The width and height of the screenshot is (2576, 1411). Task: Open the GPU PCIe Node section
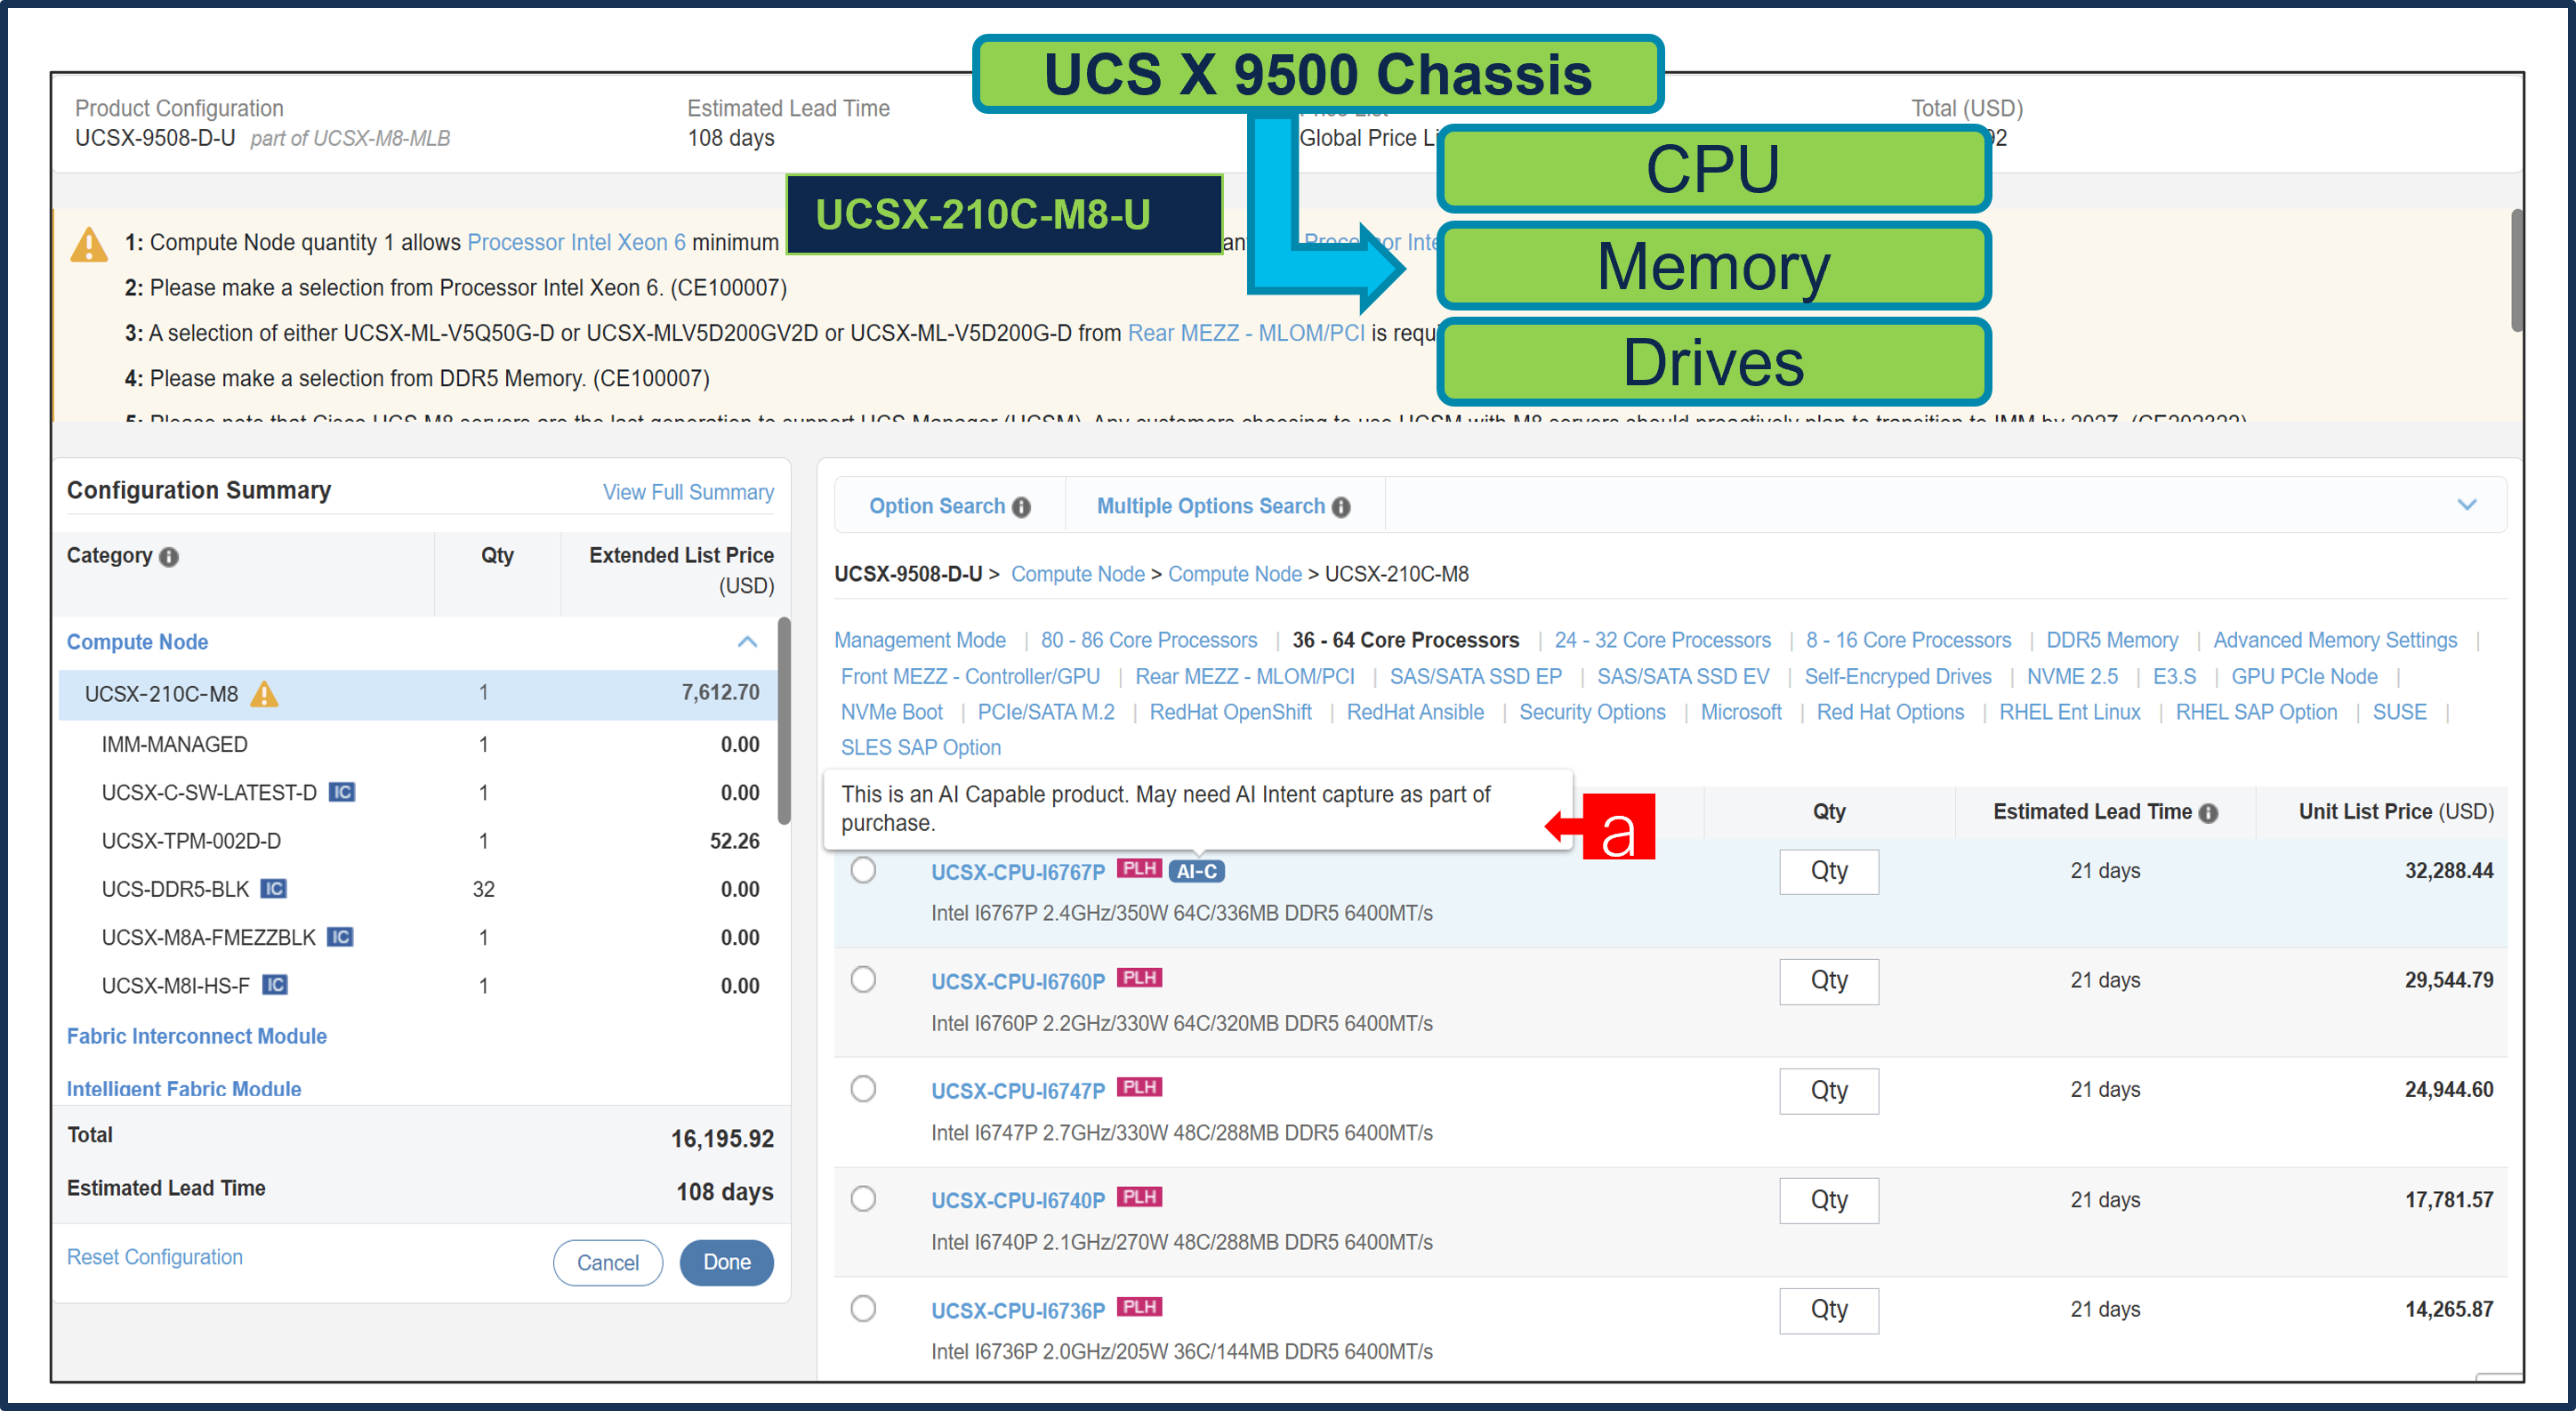(x=2304, y=676)
